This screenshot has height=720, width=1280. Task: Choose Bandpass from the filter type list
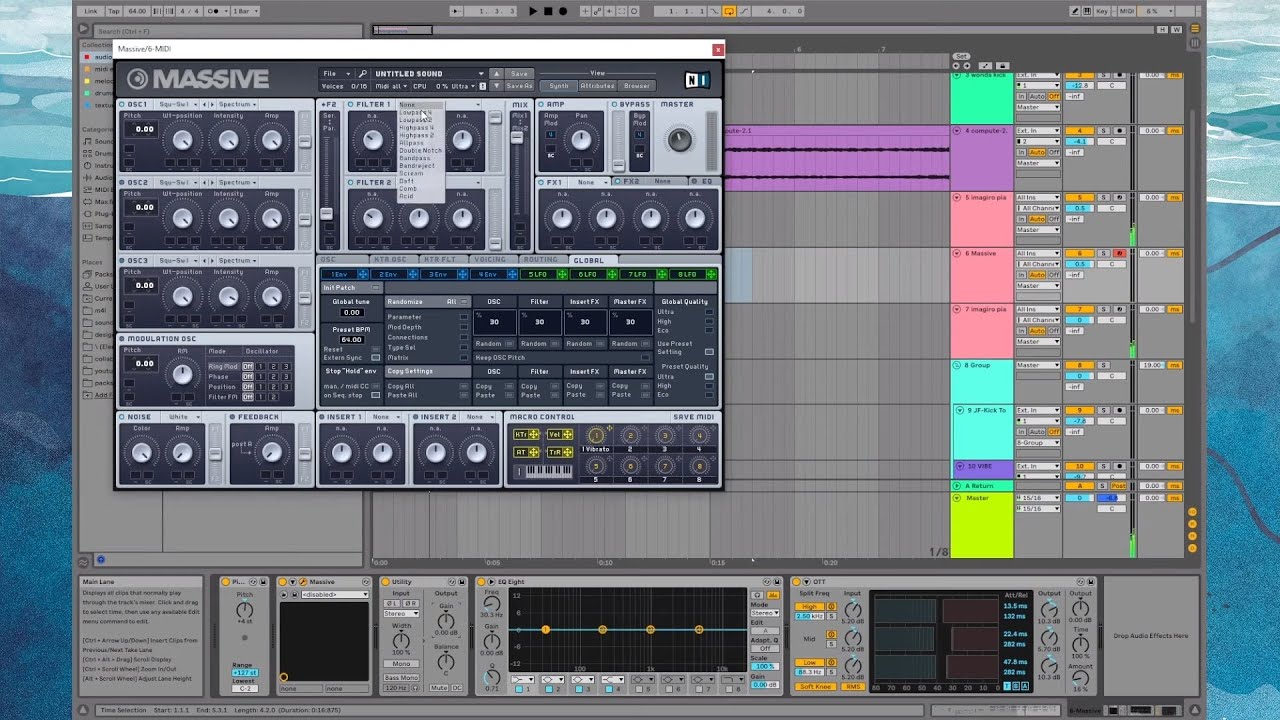[x=415, y=158]
